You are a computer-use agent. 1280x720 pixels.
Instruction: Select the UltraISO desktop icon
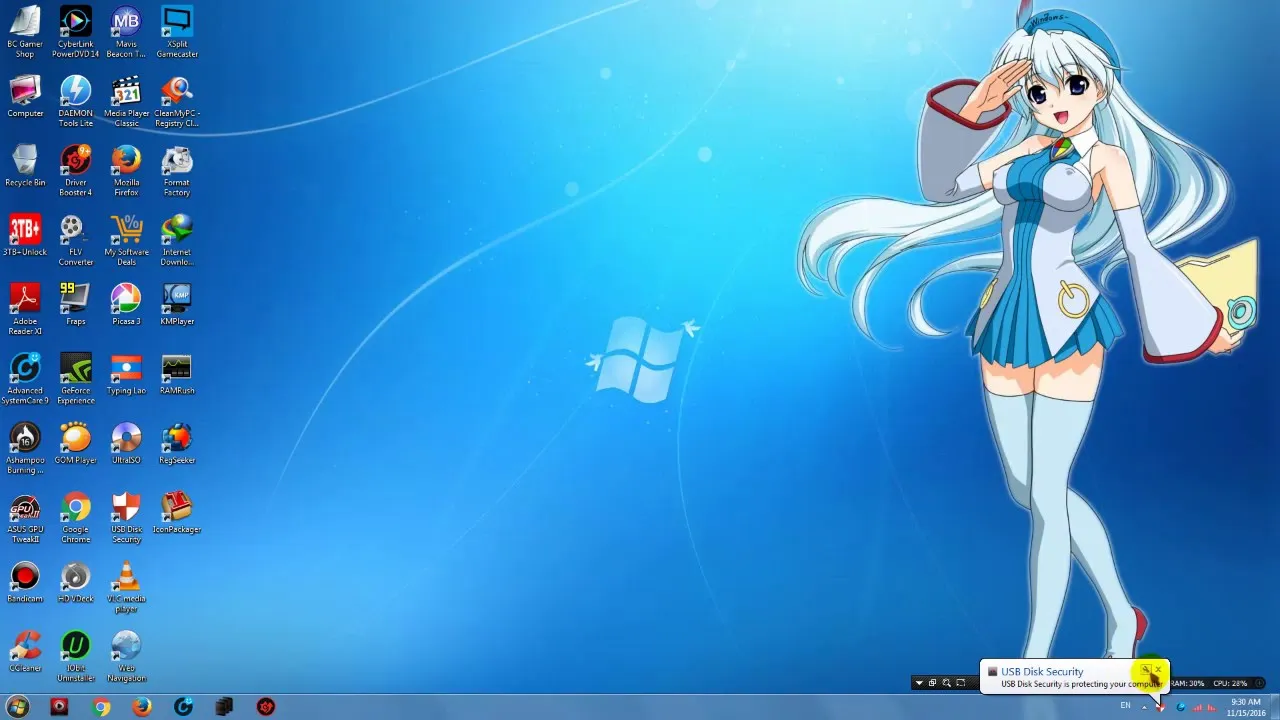coord(126,443)
